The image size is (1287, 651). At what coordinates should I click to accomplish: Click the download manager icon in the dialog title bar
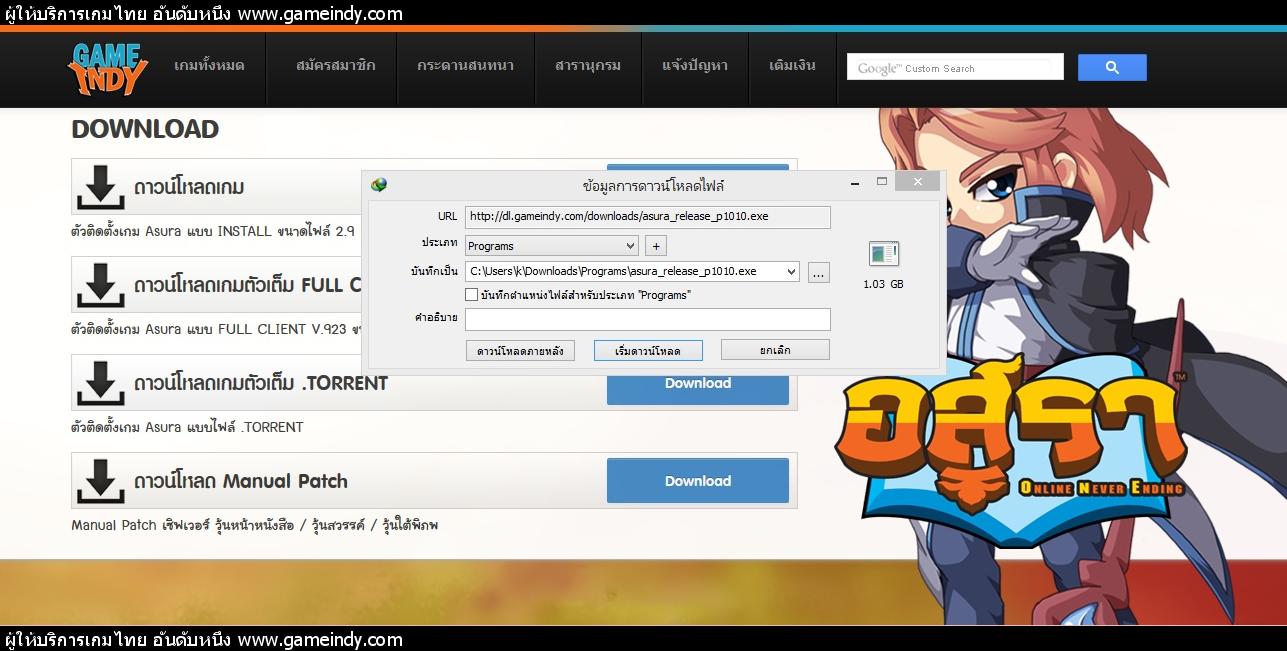tap(379, 185)
